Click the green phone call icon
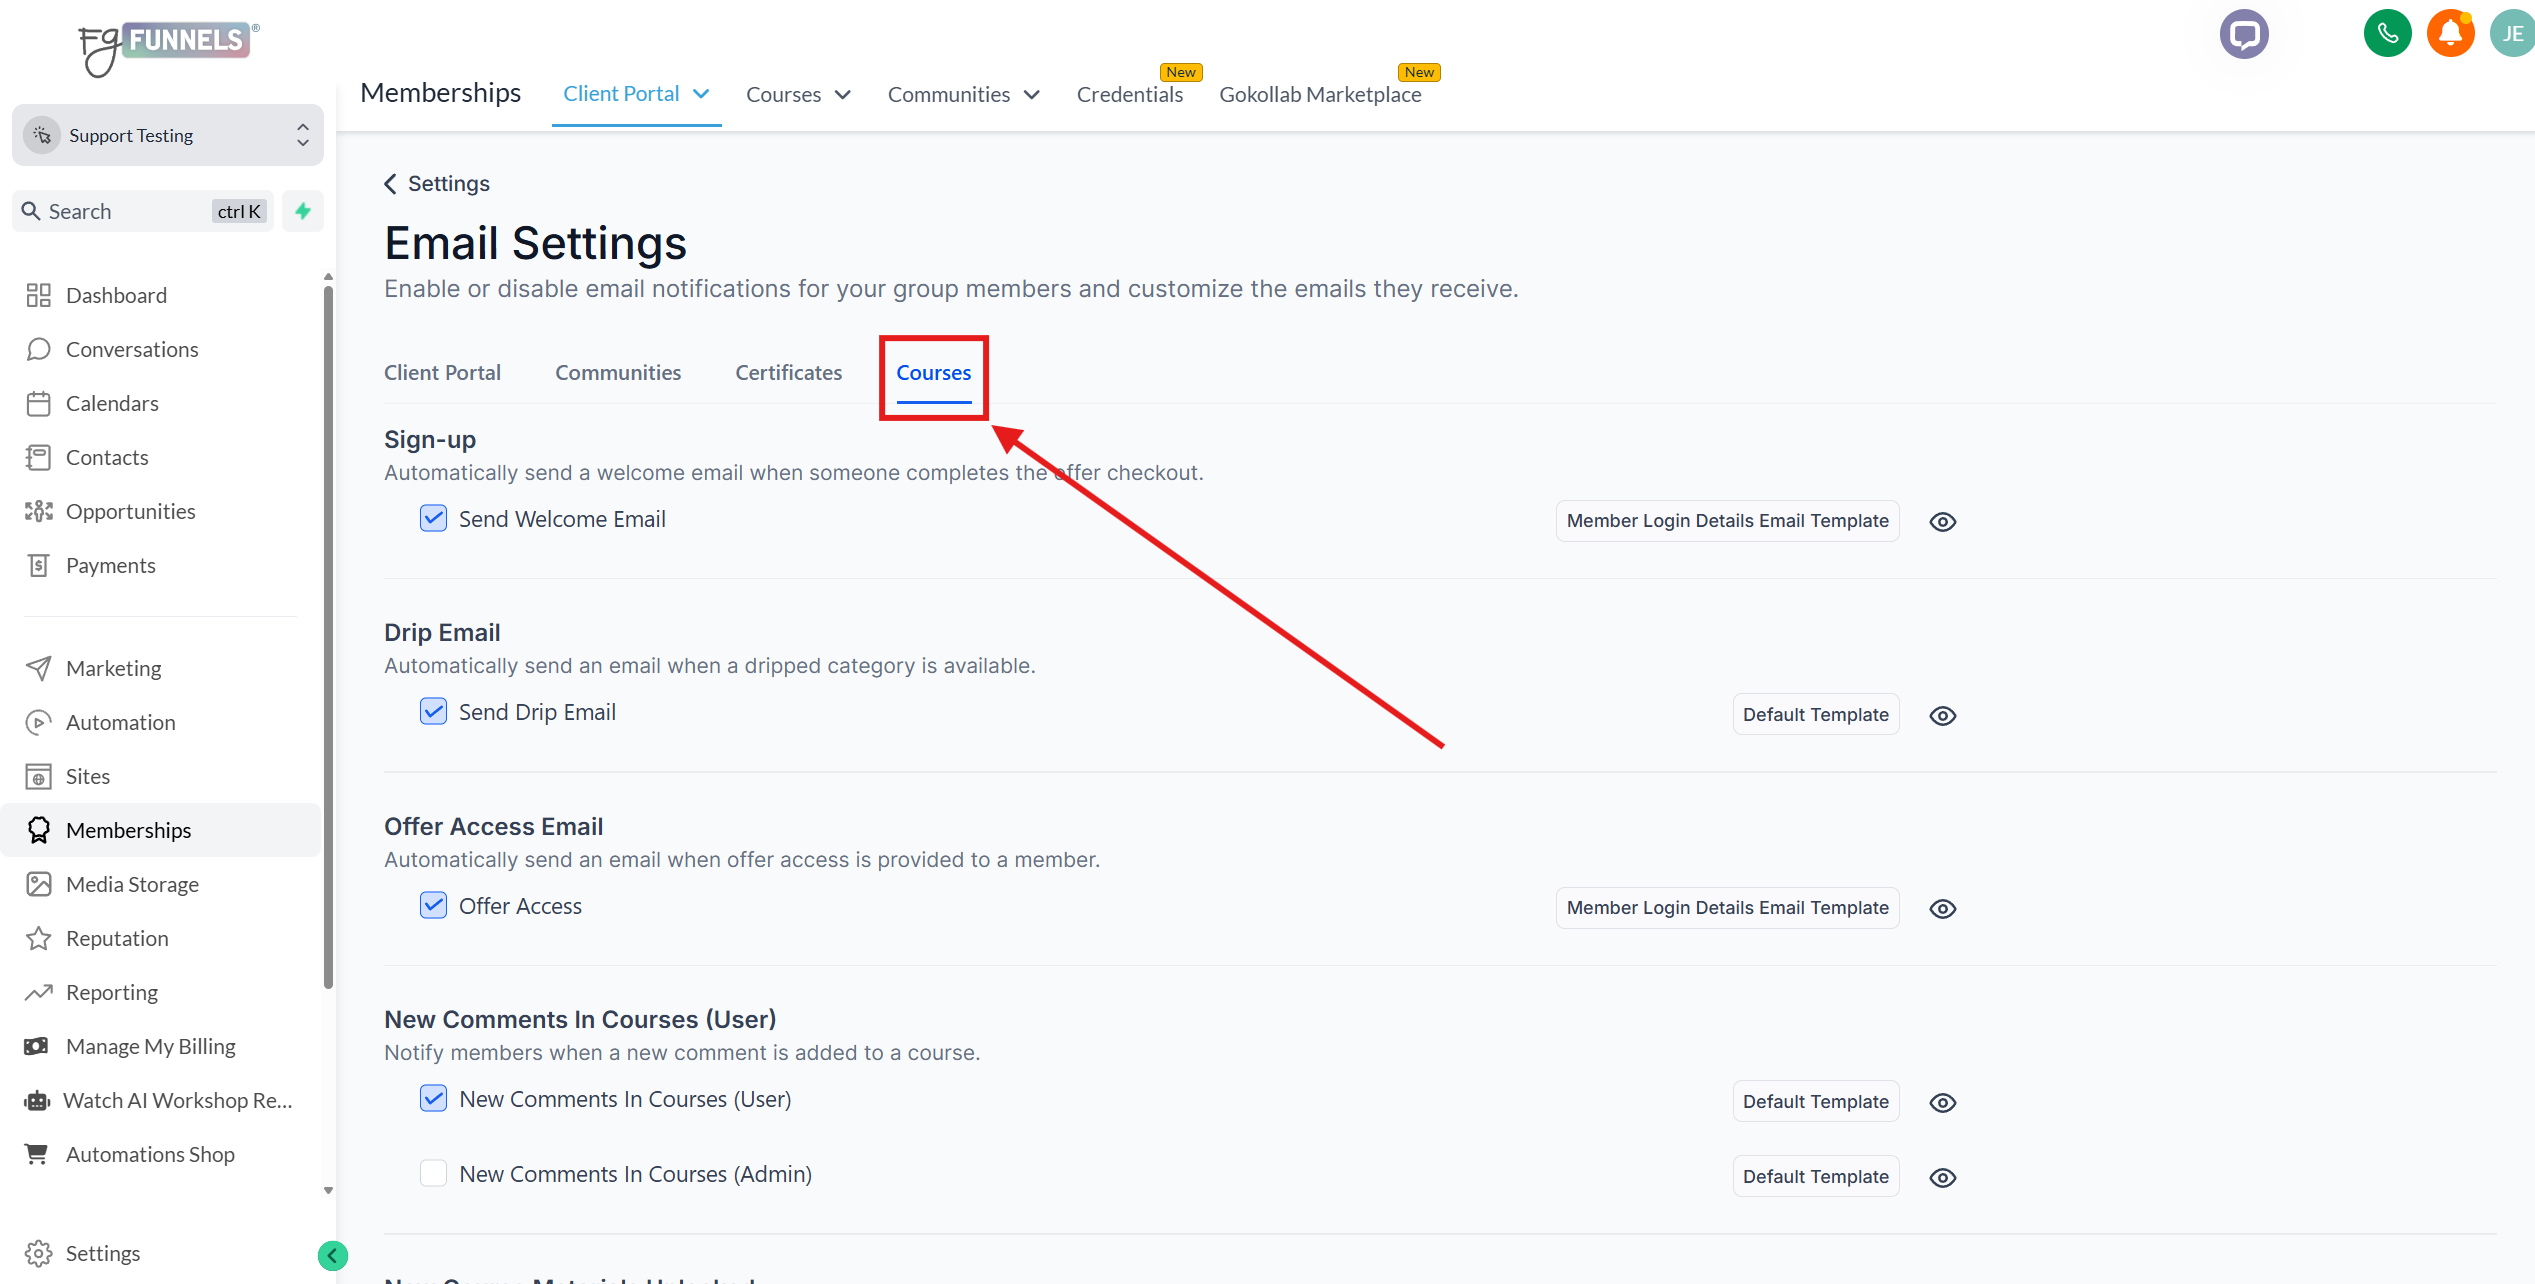 pyautogui.click(x=2387, y=35)
